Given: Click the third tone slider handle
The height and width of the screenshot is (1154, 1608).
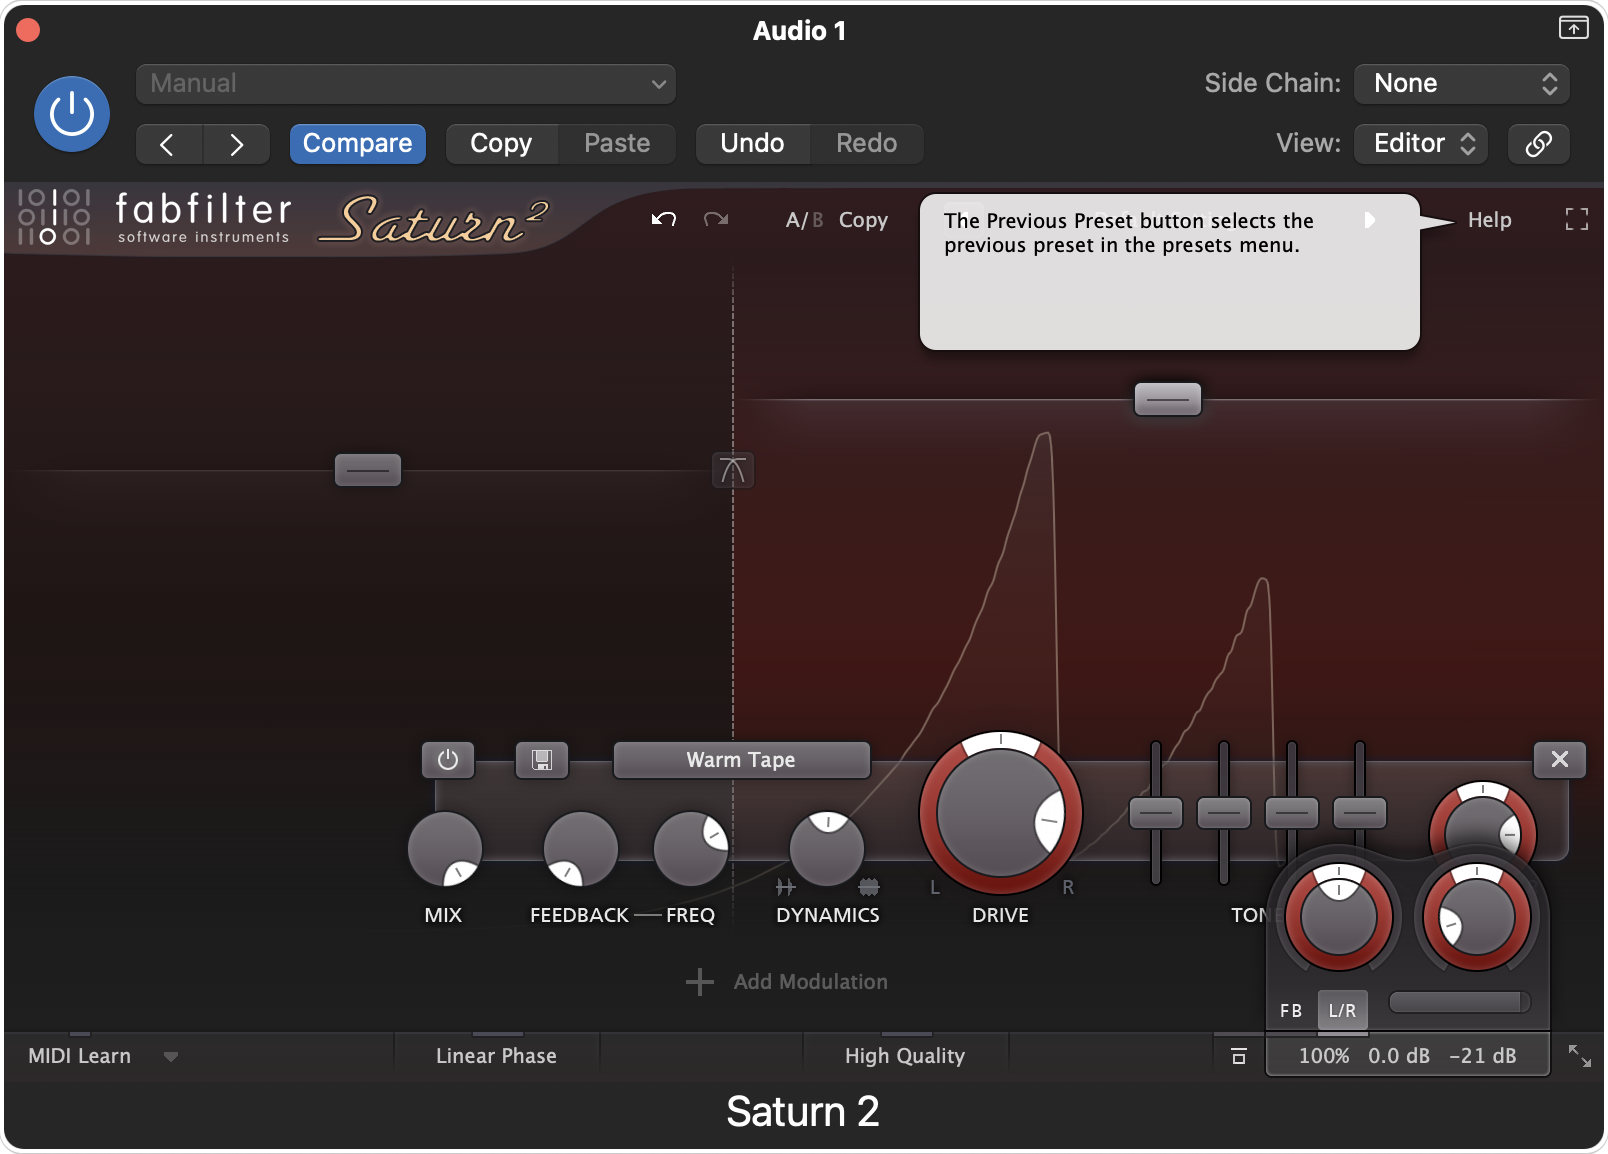Looking at the screenshot, I should click(1292, 813).
